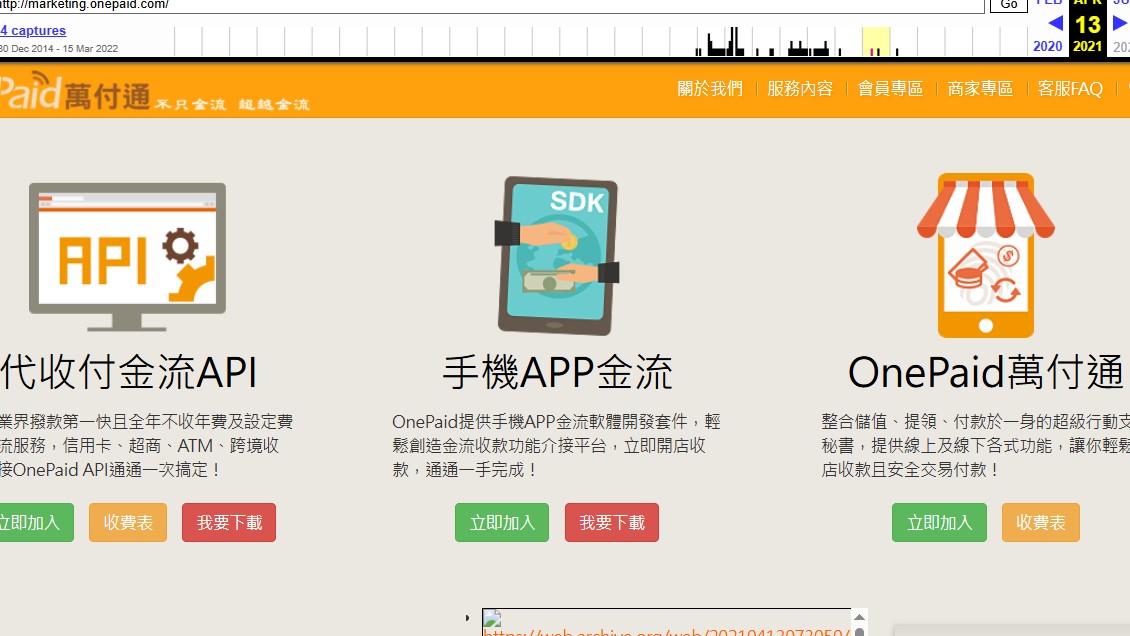This screenshot has height=636, width=1130.
Task: Go to previous capture with left arrow
Action: pos(1054,23)
